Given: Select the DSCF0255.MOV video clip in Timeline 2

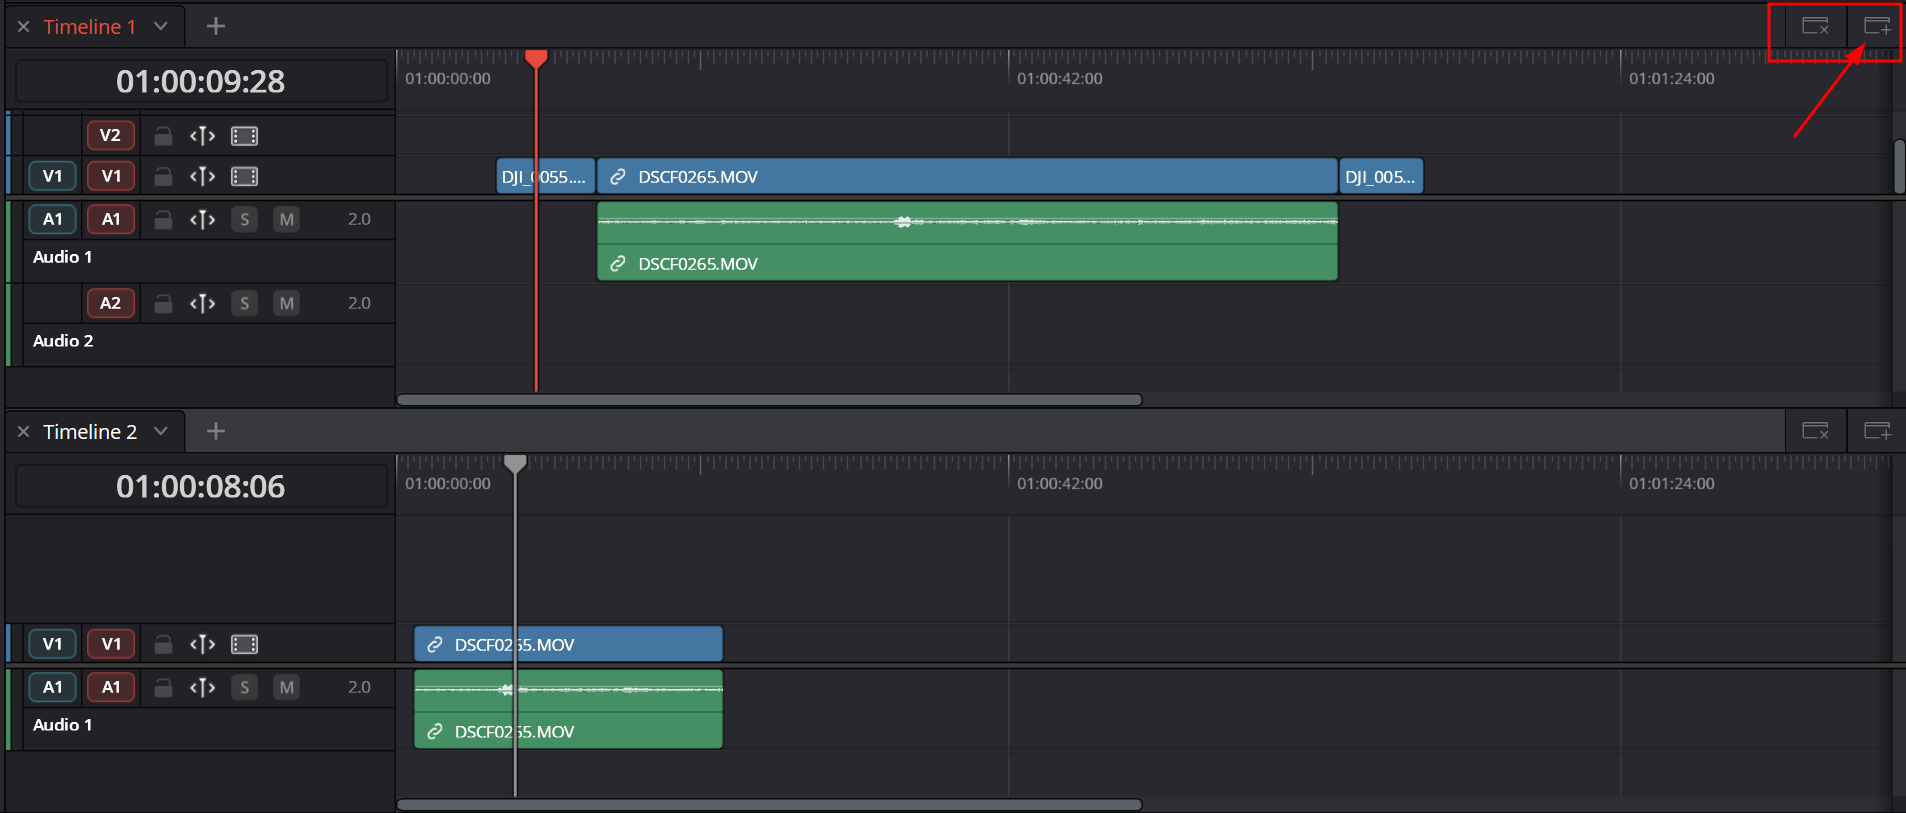Looking at the screenshot, I should tap(568, 644).
